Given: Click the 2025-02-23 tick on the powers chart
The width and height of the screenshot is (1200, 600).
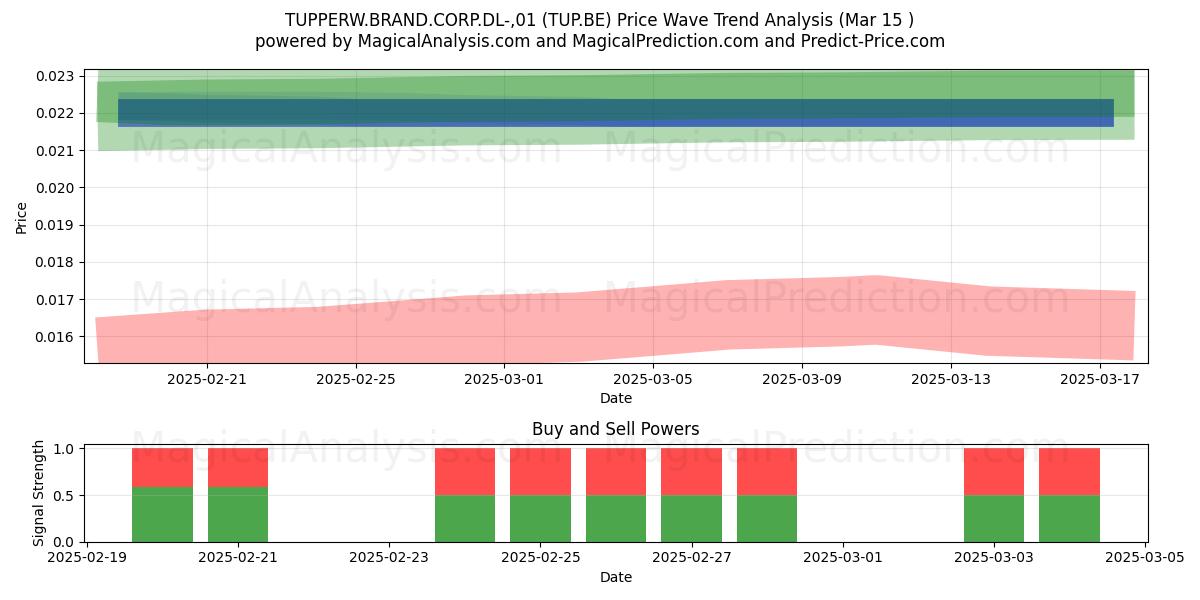Looking at the screenshot, I should (390, 558).
